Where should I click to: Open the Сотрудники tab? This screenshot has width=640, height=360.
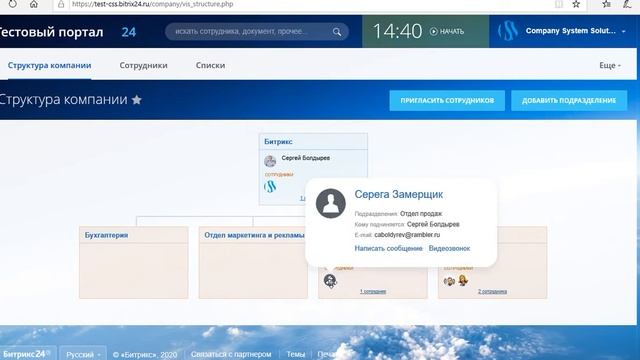(143, 65)
